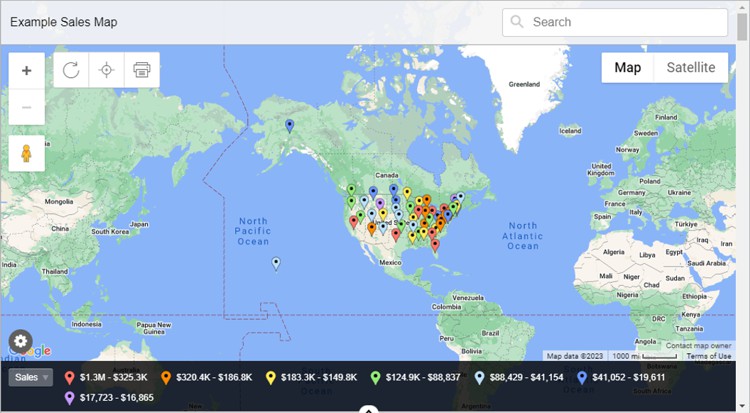Open the settings gear on map

pos(20,341)
